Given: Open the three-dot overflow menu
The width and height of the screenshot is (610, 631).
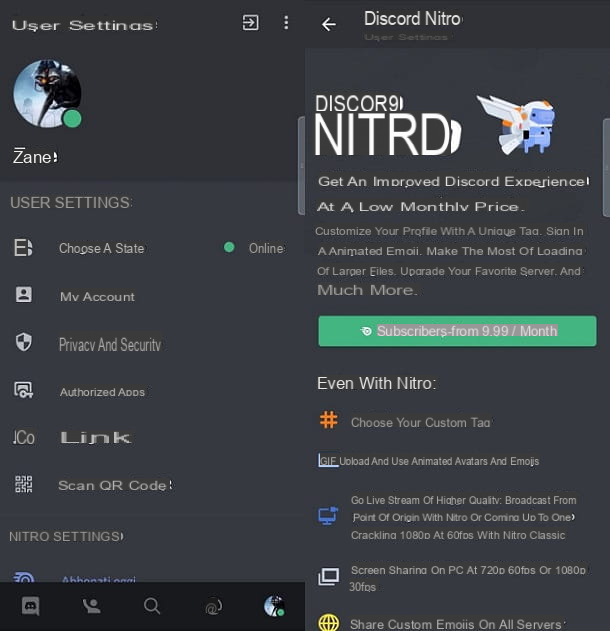Looking at the screenshot, I should 286,23.
